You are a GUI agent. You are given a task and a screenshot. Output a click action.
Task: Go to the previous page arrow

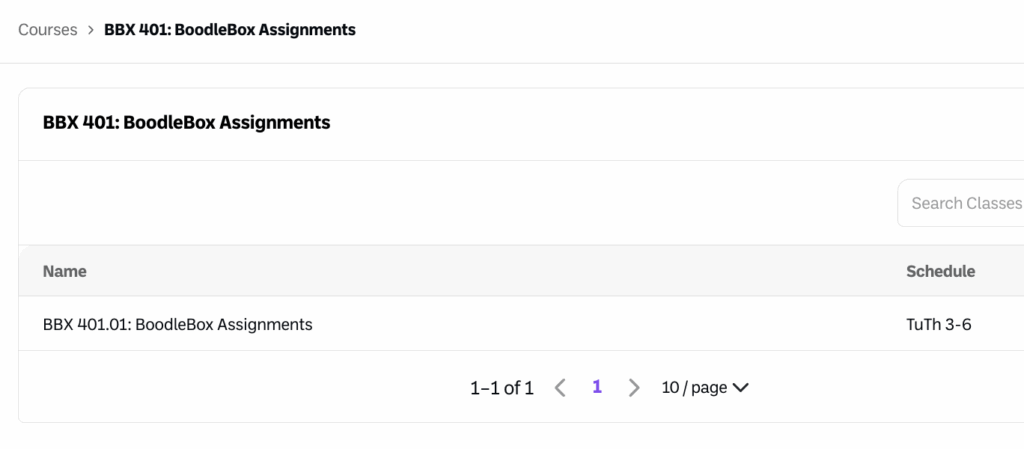coord(560,388)
